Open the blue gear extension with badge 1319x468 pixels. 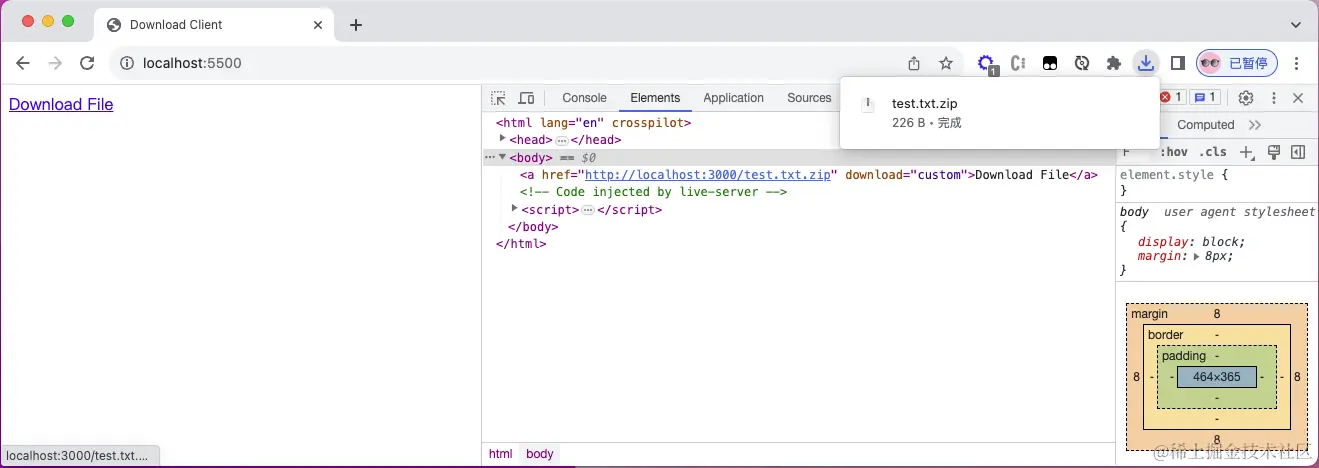(987, 64)
